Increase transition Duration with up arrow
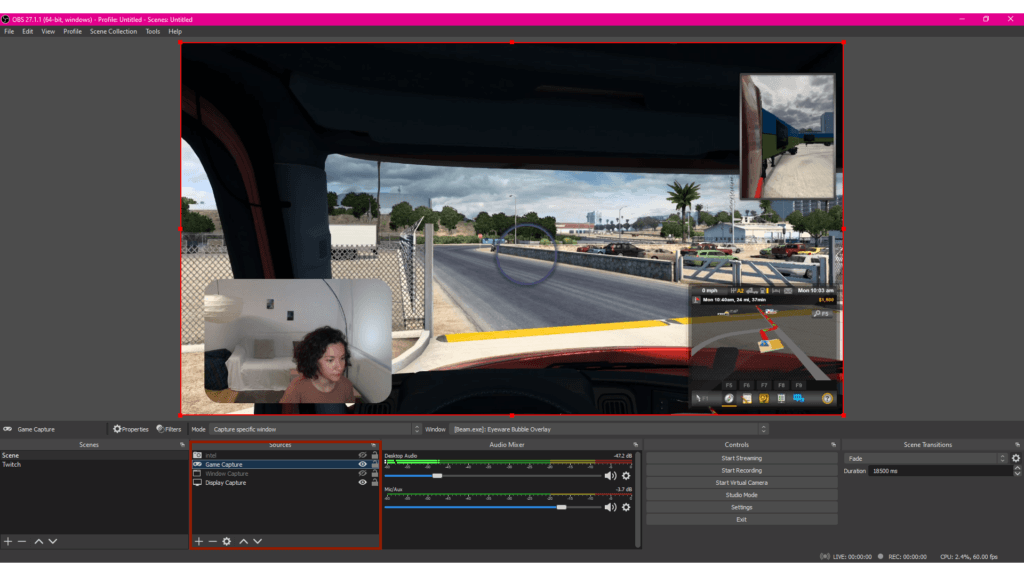This screenshot has width=1024, height=576. [x=1017, y=468]
